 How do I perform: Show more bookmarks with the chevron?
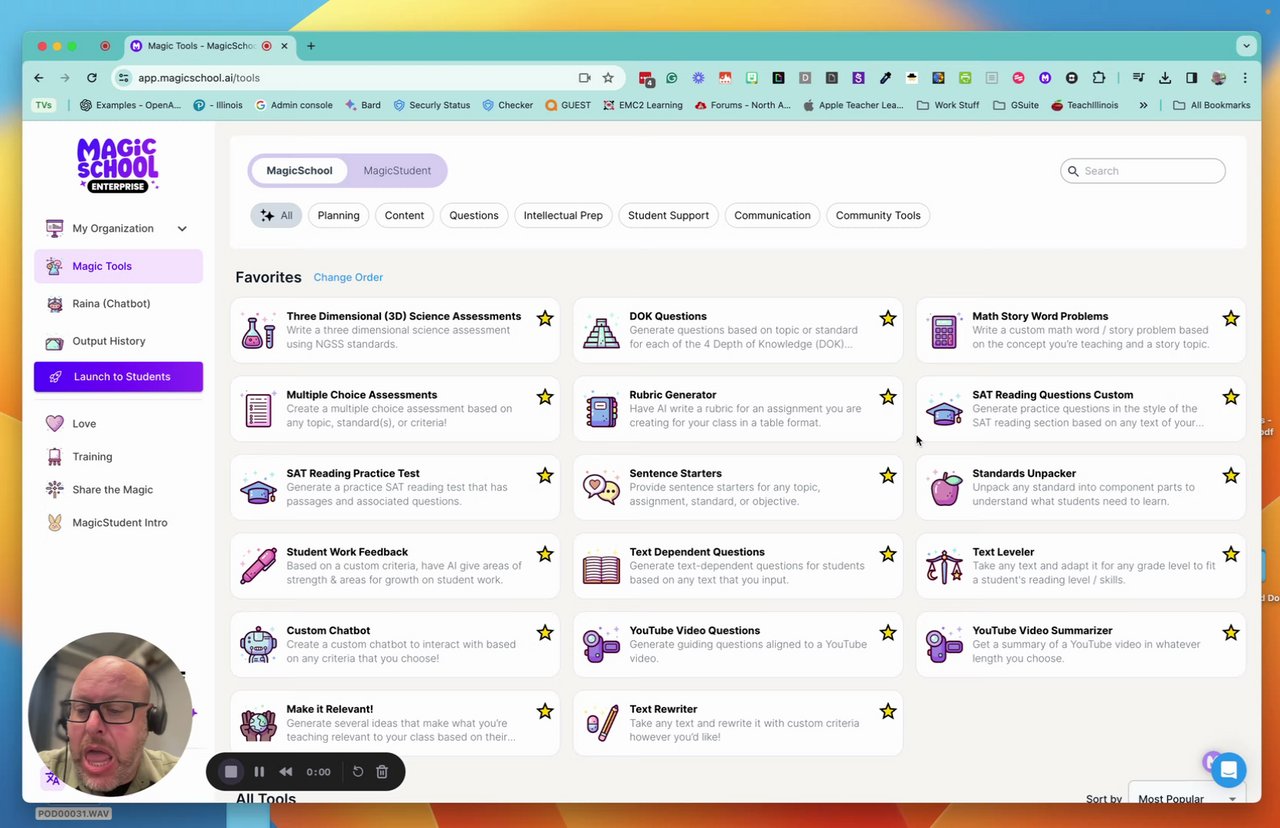tap(1143, 105)
